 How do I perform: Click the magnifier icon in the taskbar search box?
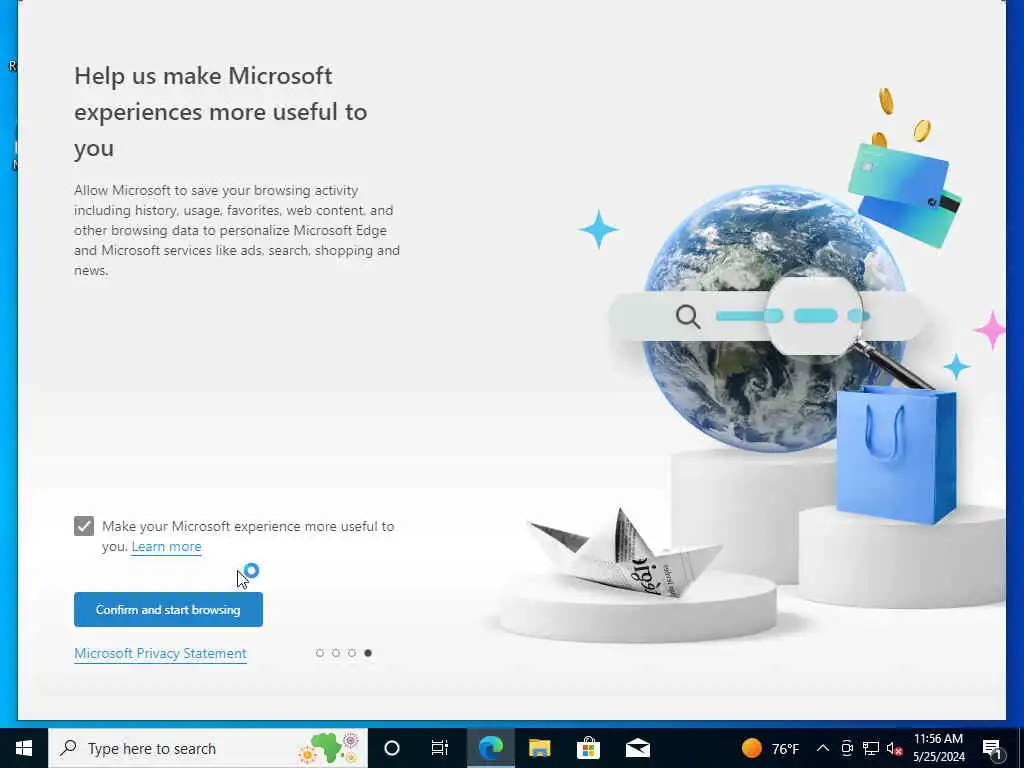pos(68,748)
